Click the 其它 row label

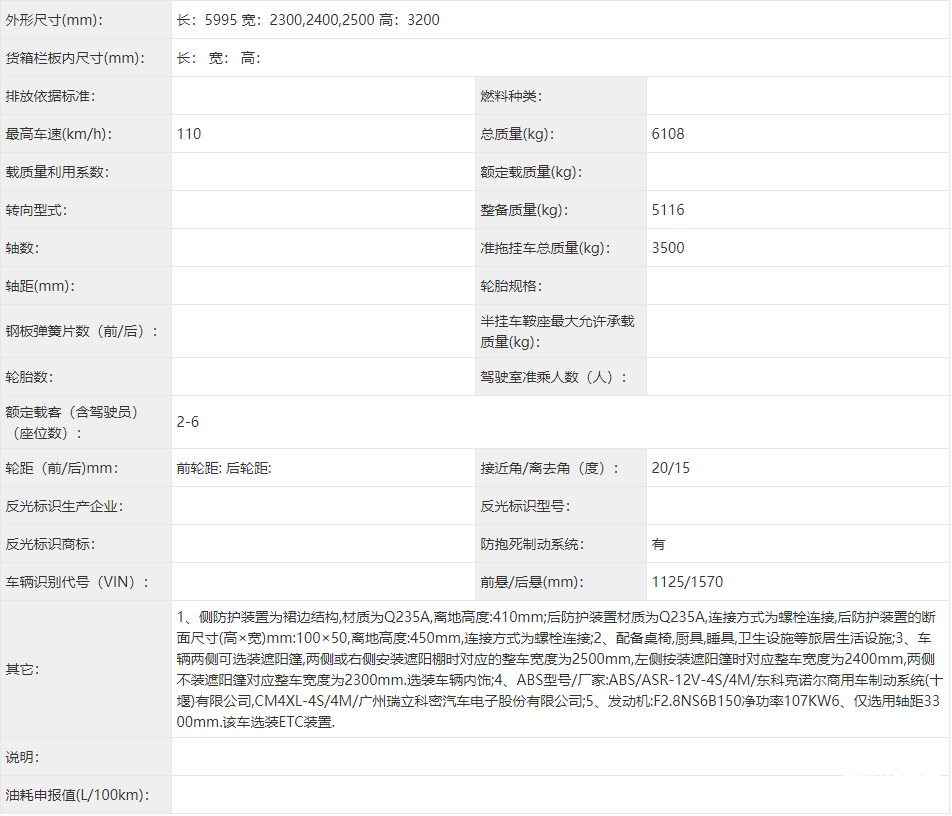[x=22, y=670]
